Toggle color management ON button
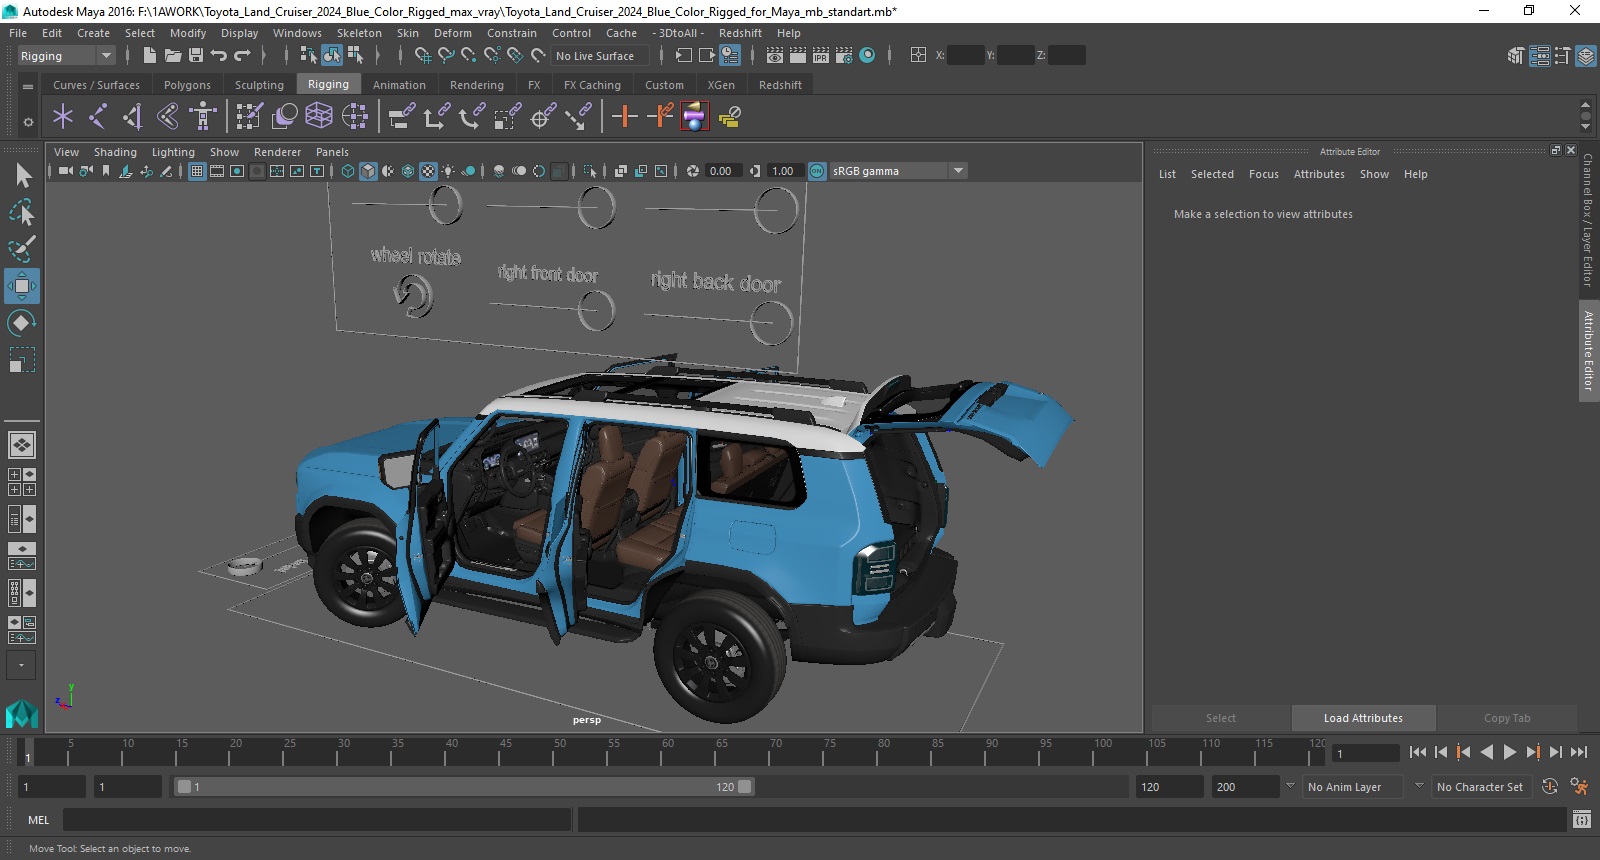Viewport: 1600px width, 860px height. [817, 171]
